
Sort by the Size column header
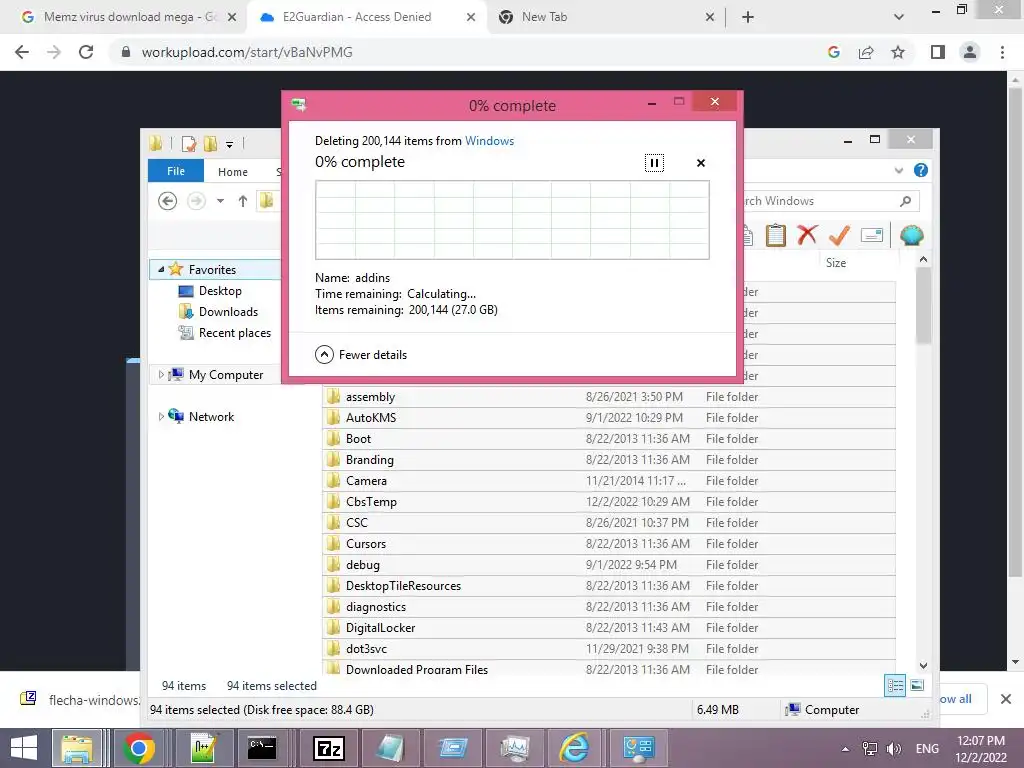click(x=836, y=263)
